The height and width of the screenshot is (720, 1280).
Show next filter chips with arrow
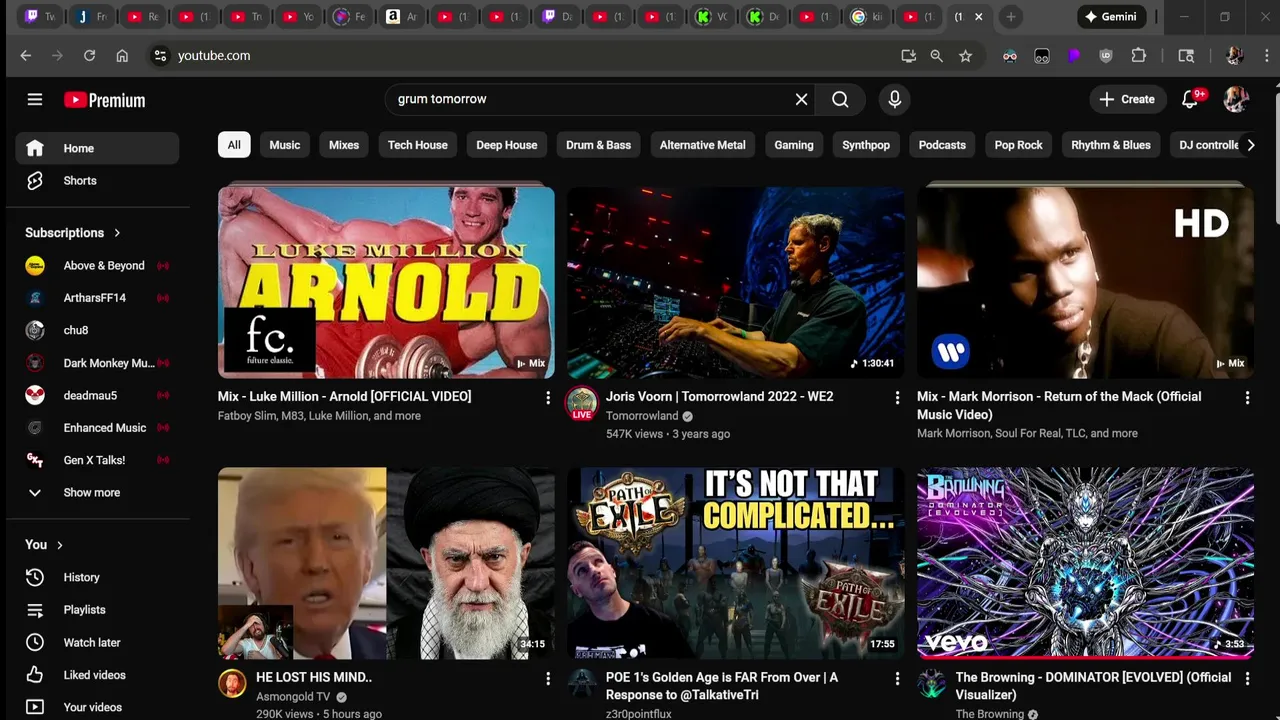[1250, 145]
